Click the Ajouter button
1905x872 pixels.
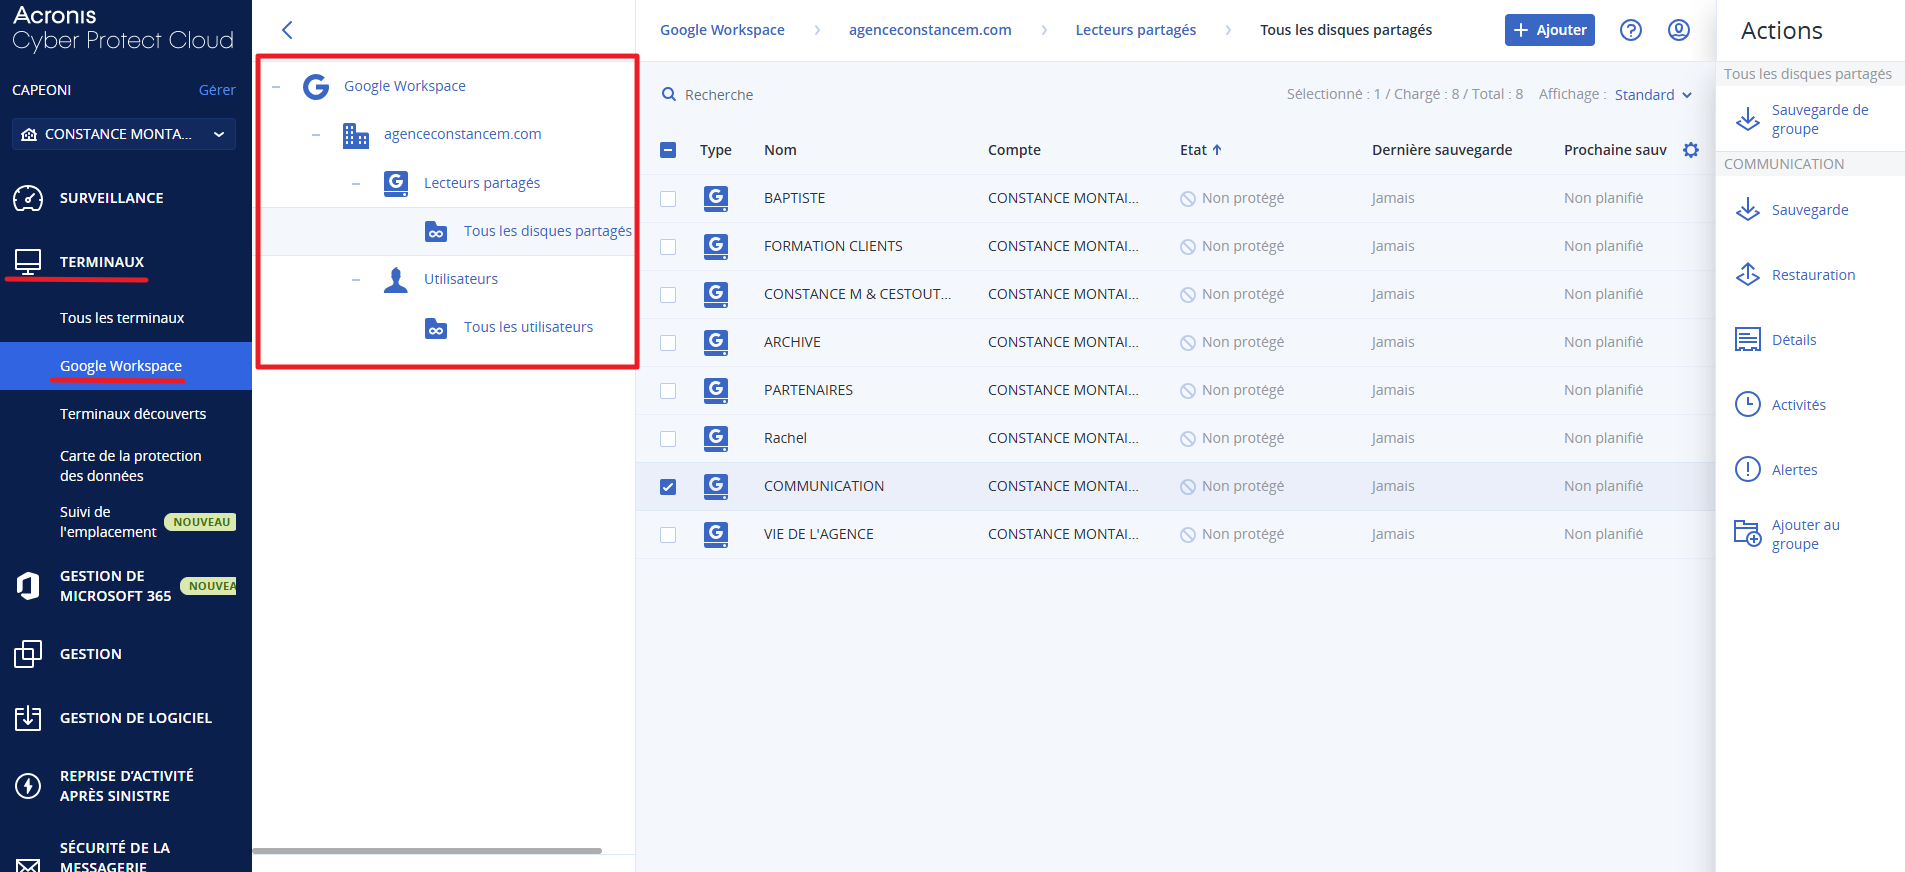1550,30
